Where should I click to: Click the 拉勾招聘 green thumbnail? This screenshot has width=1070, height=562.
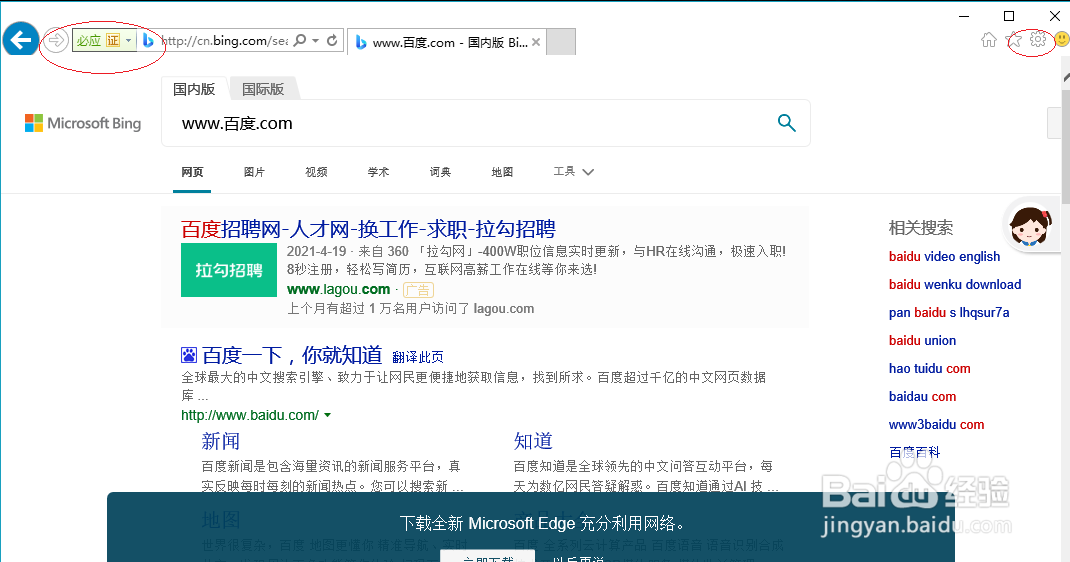tap(229, 270)
